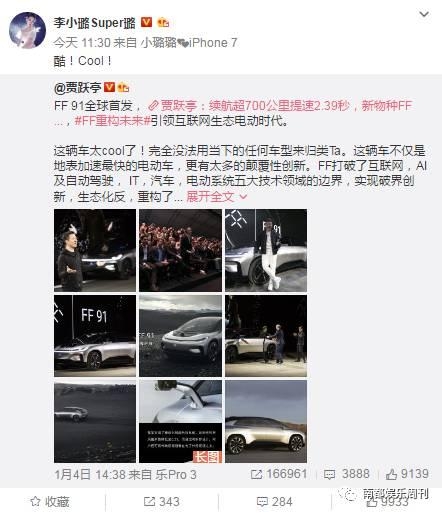Open 李小璐Super璐 username link
Image resolution: width=442 pixels, height=513 pixels.
point(95,23)
